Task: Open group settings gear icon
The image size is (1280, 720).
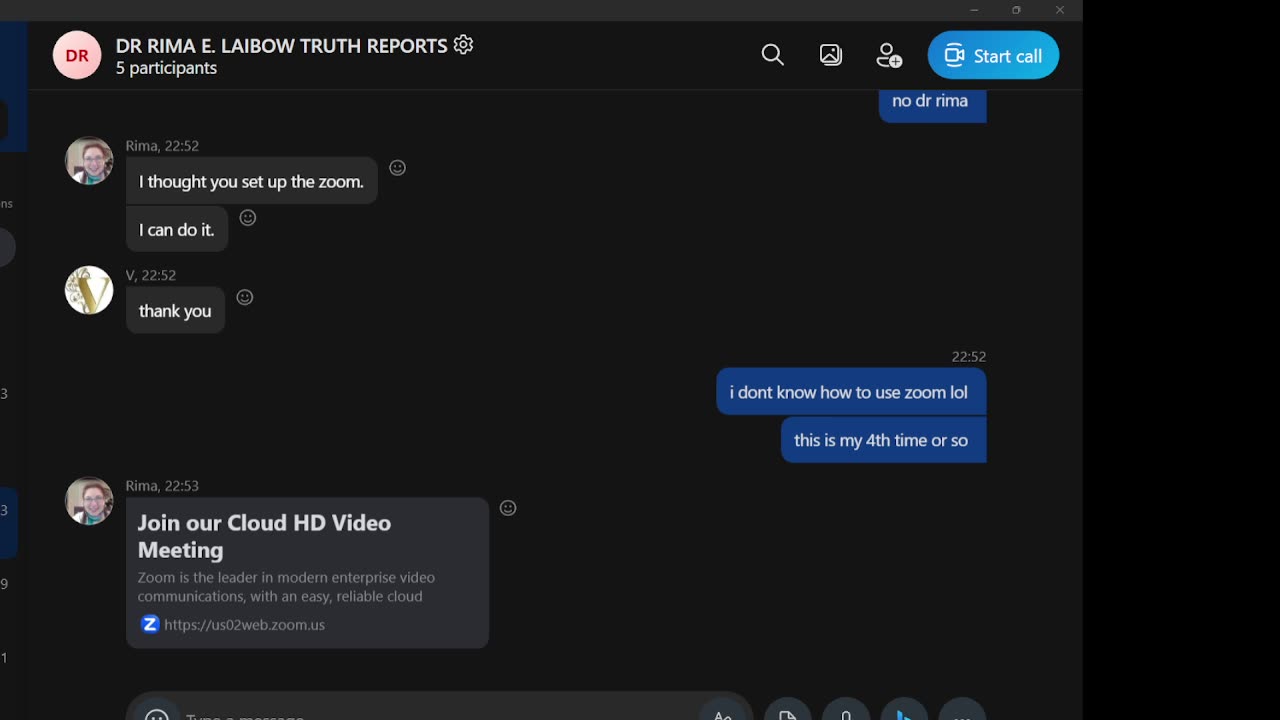Action: coord(463,45)
